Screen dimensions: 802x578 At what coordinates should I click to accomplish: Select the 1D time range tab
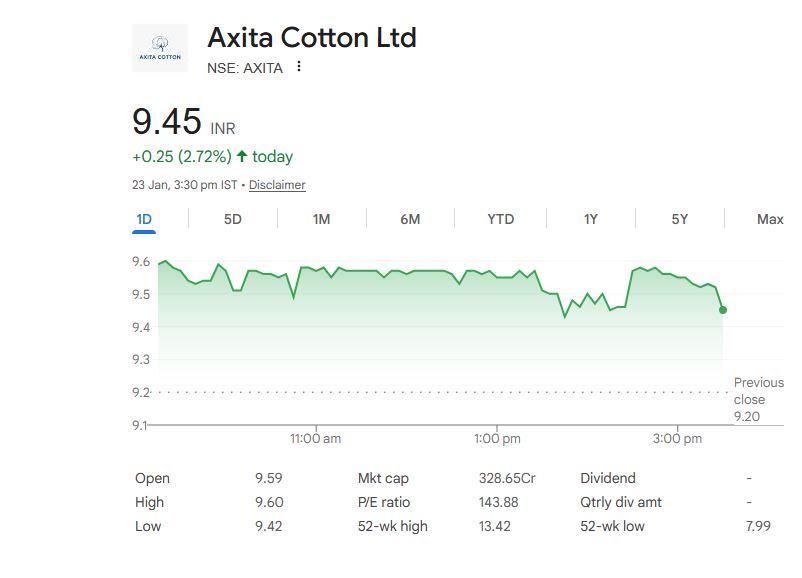(x=144, y=219)
